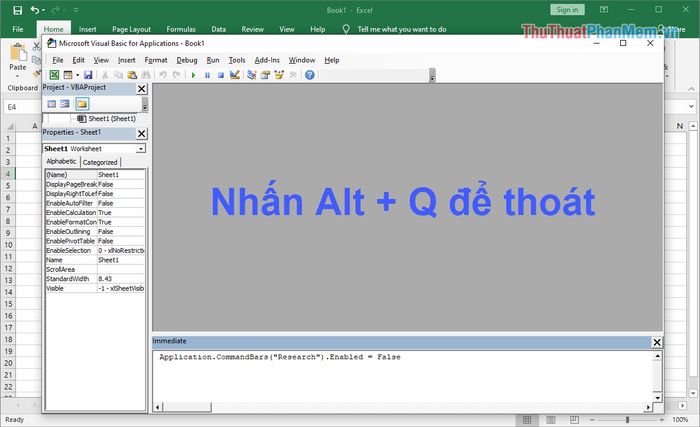Select the EnableAutoFilter property row
700x427 pixels.
pos(95,203)
